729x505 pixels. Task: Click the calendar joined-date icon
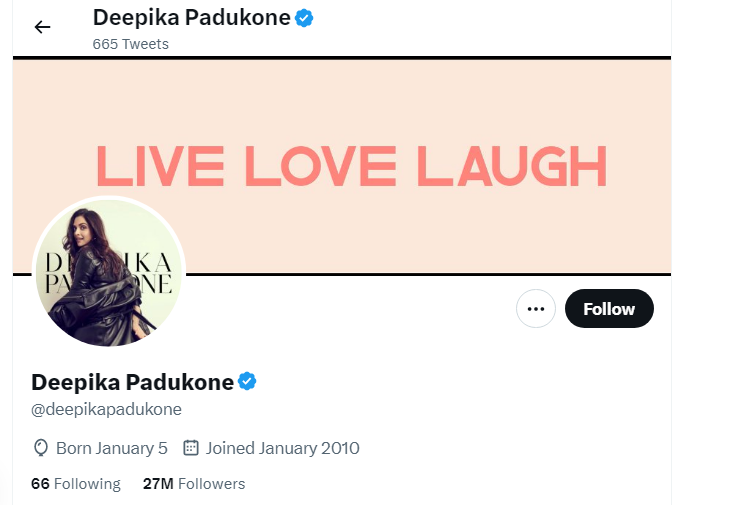click(191, 448)
